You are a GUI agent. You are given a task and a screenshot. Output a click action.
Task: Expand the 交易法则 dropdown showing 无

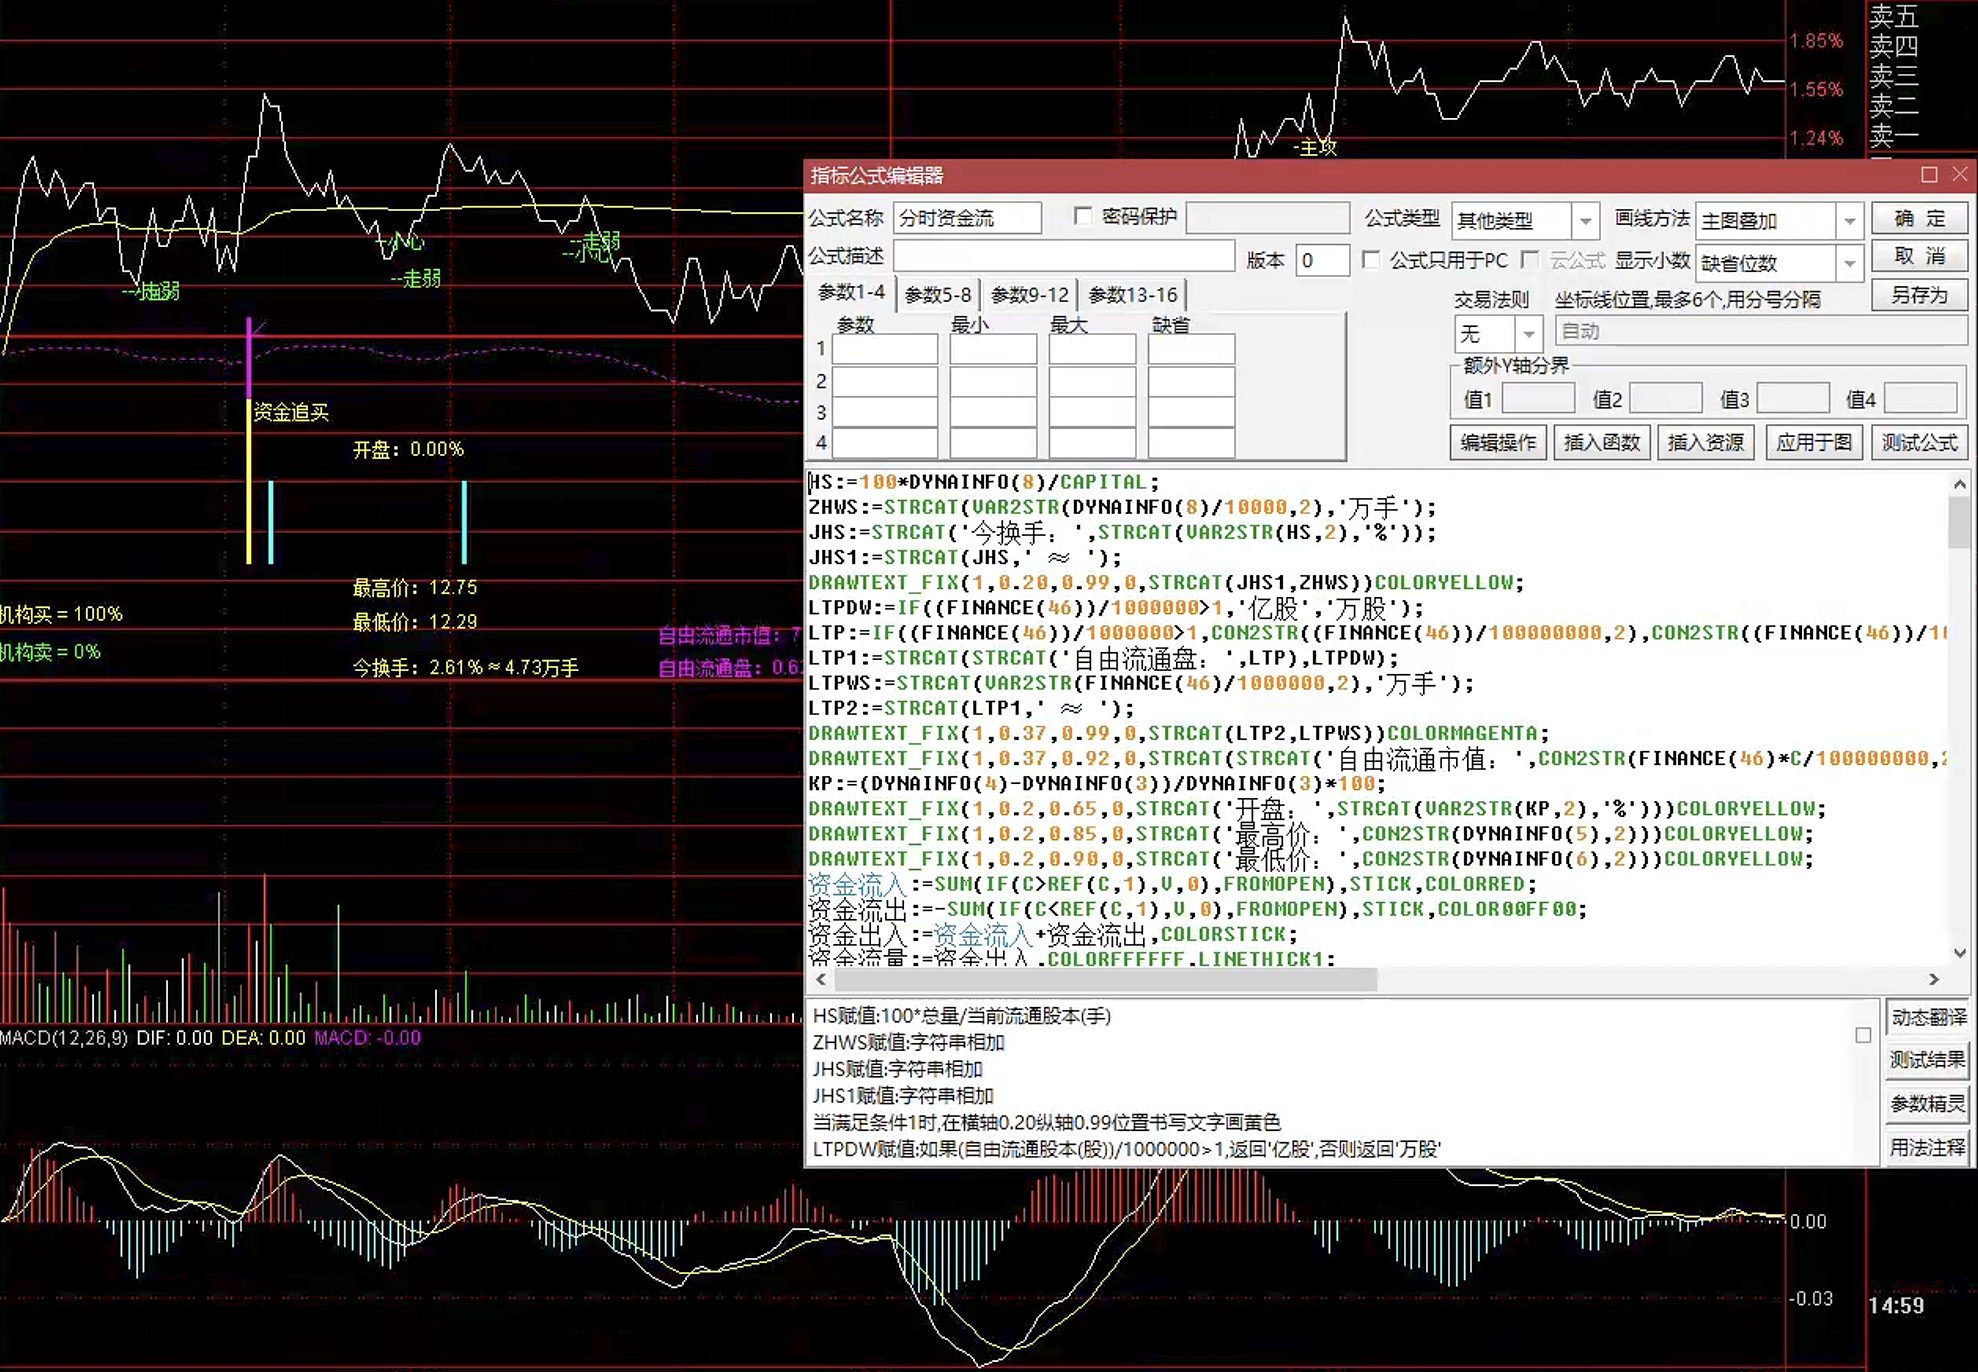[1529, 334]
